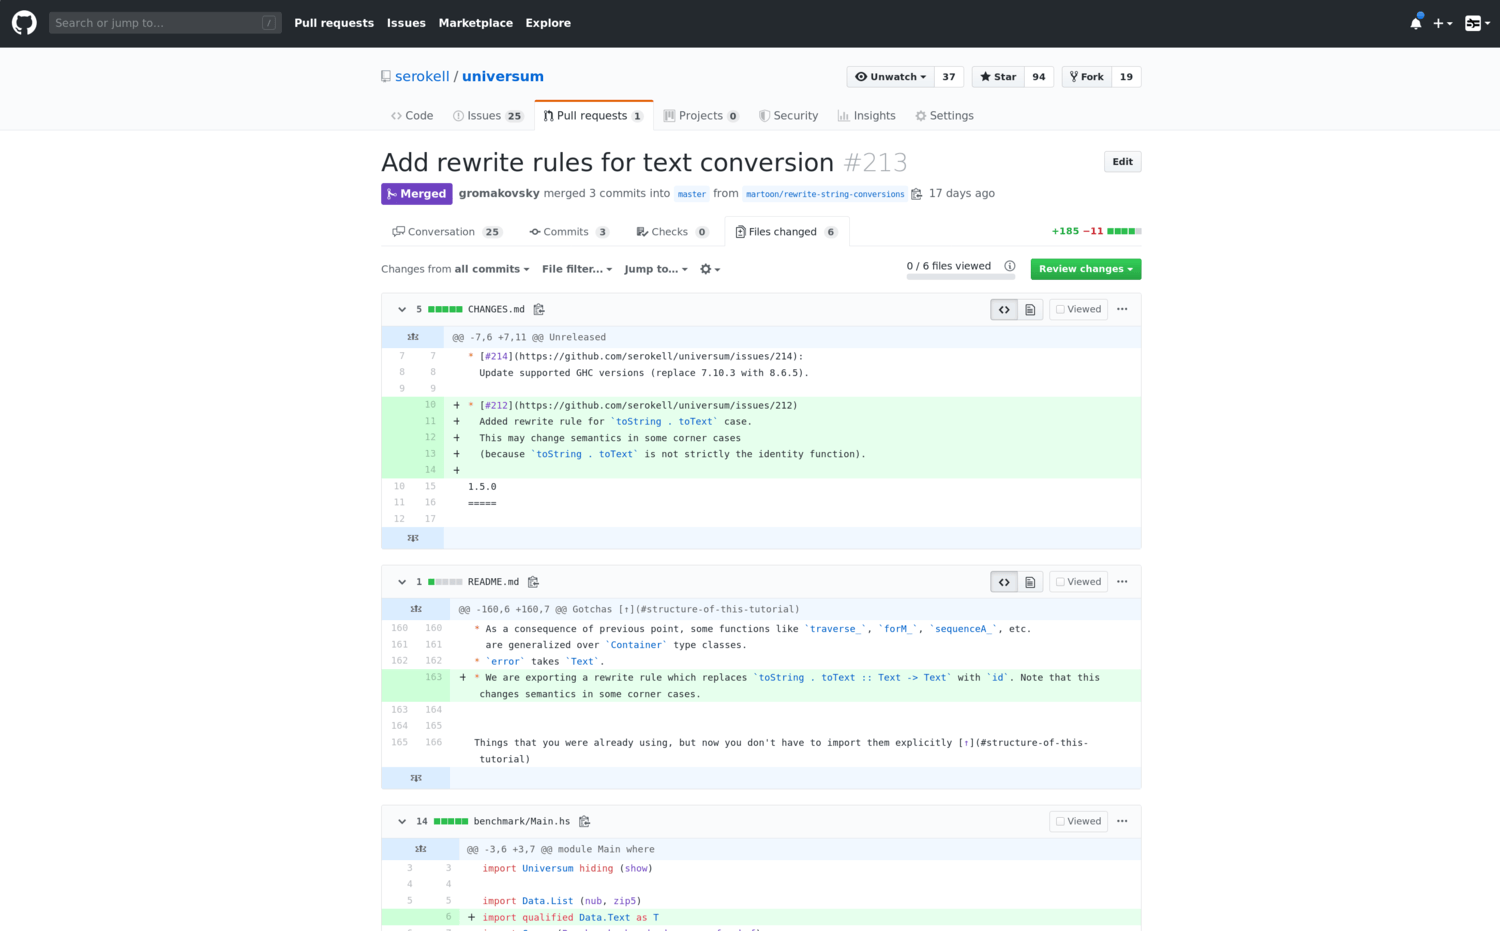Screen dimensions: 1500x931
Task: Open the repository Issues tab
Action: 488,116
